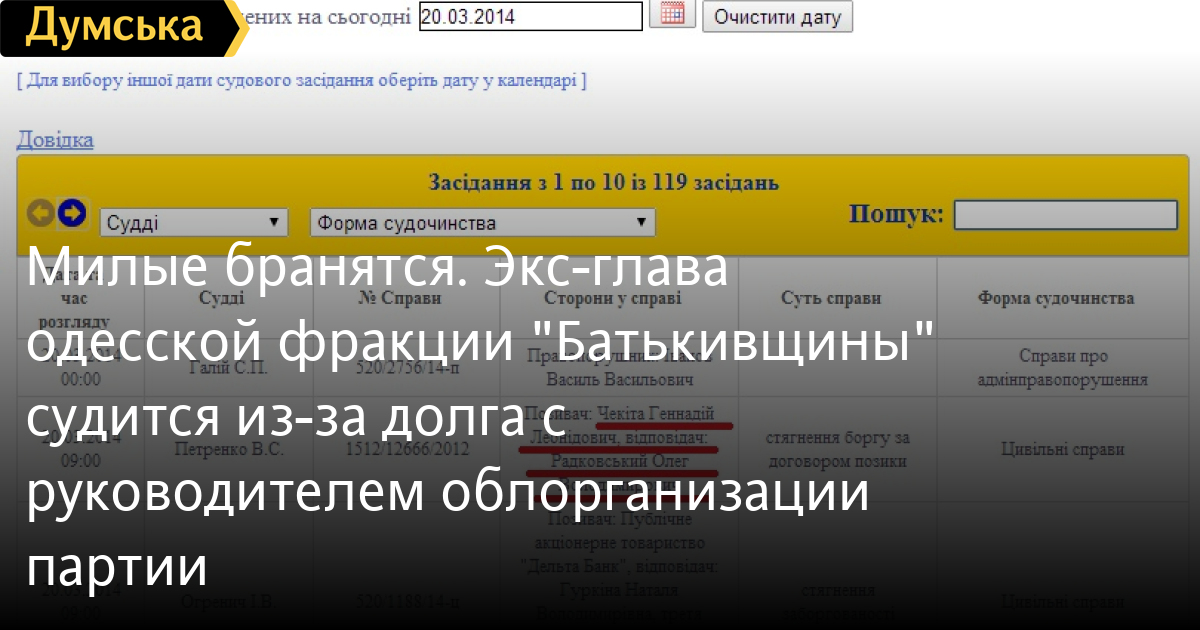Focus the Пошук search field
This screenshot has width=1200, height=630.
[1066, 215]
